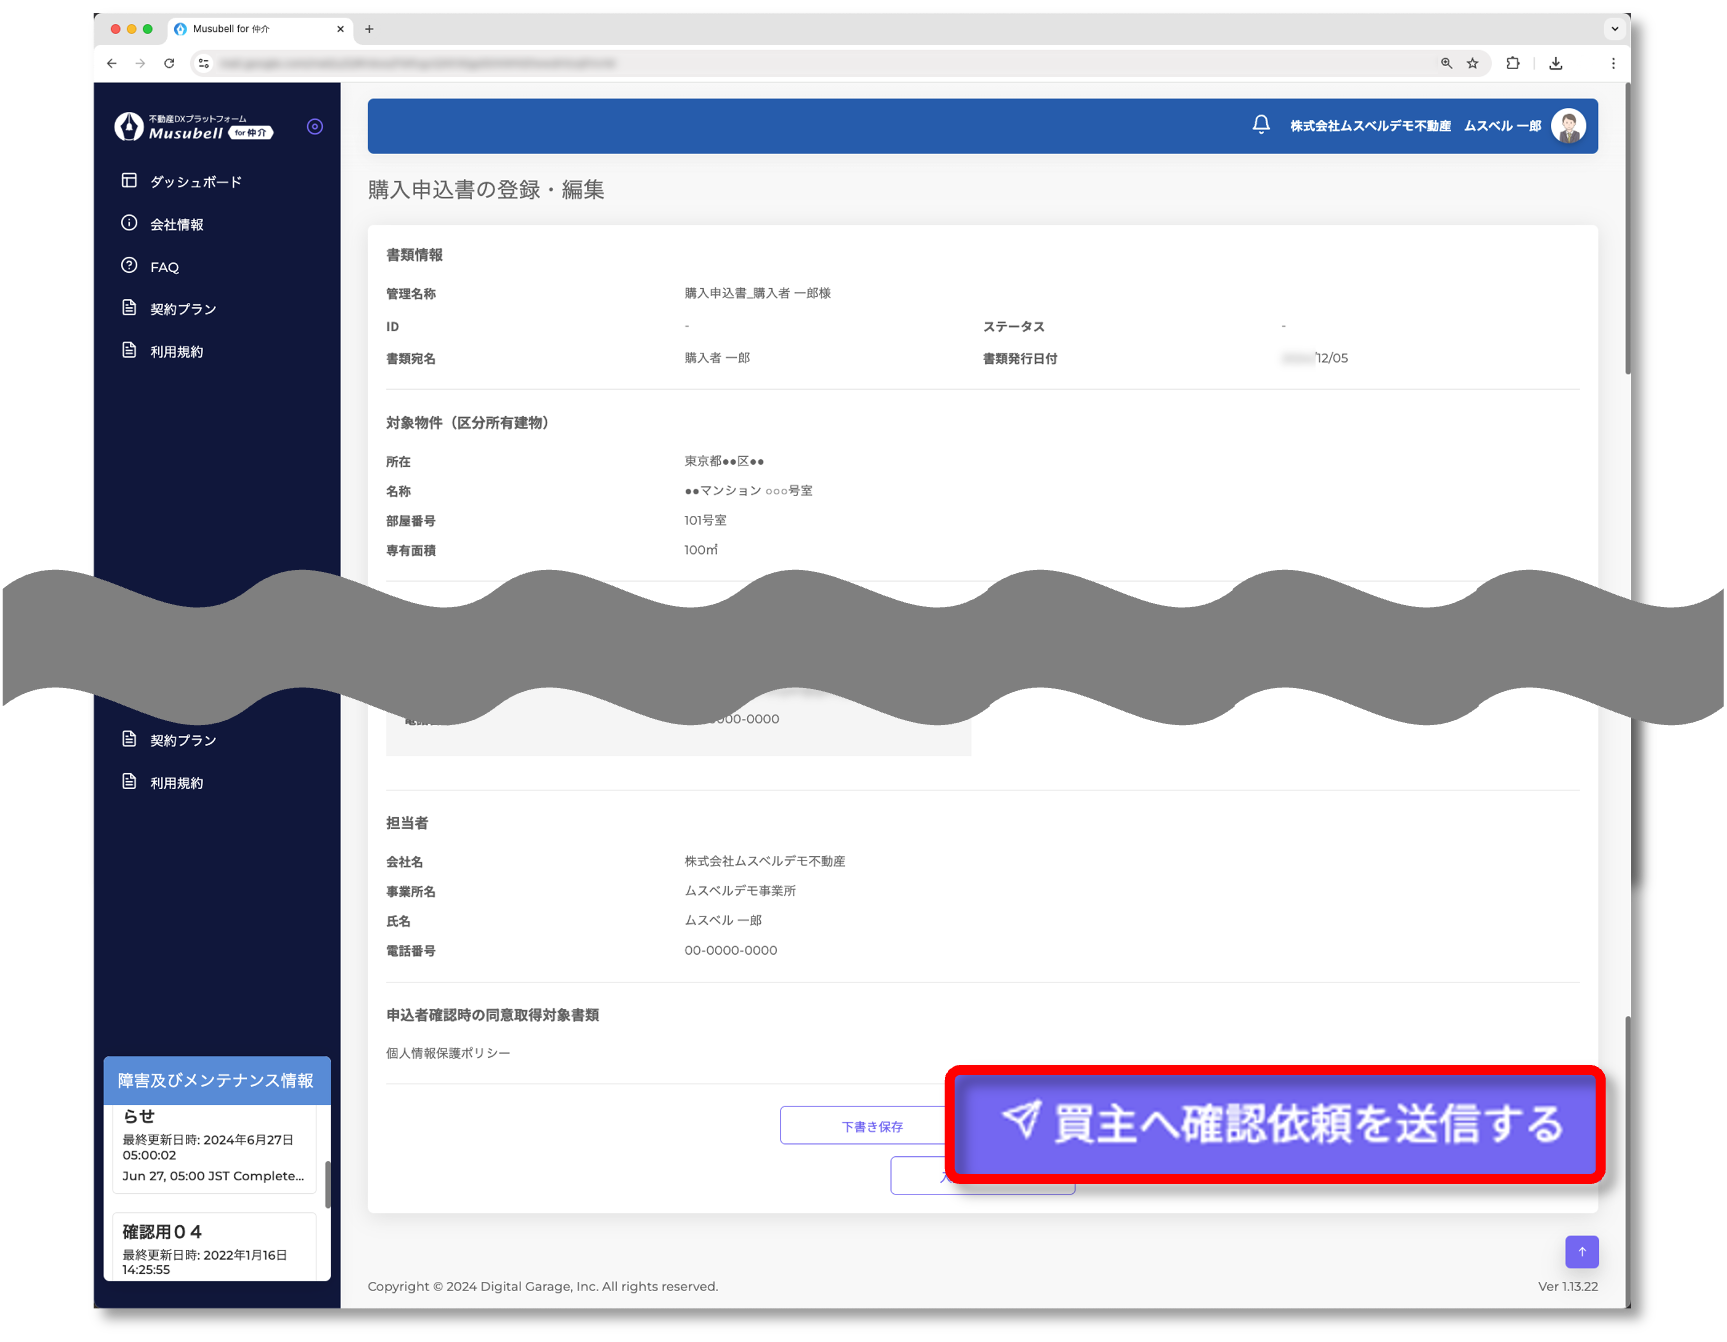Bookmark this page with star icon

coord(1472,63)
